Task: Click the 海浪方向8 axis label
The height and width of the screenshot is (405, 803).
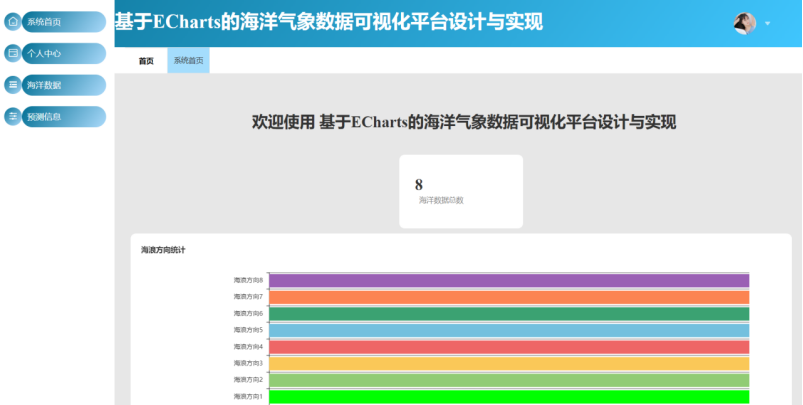Action: [x=248, y=280]
